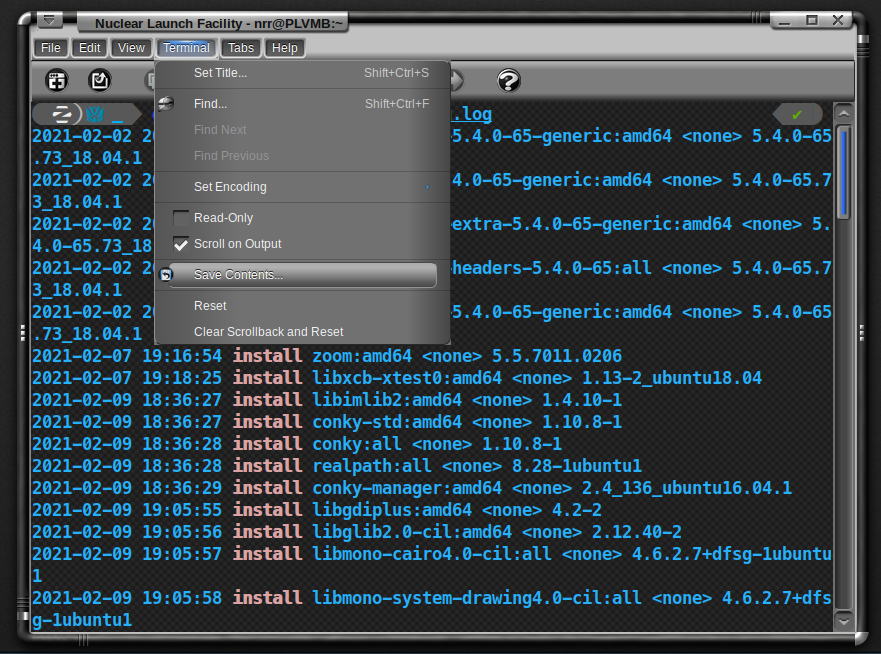Uncheck Scroll on Output option
The width and height of the screenshot is (881, 654).
tap(181, 244)
